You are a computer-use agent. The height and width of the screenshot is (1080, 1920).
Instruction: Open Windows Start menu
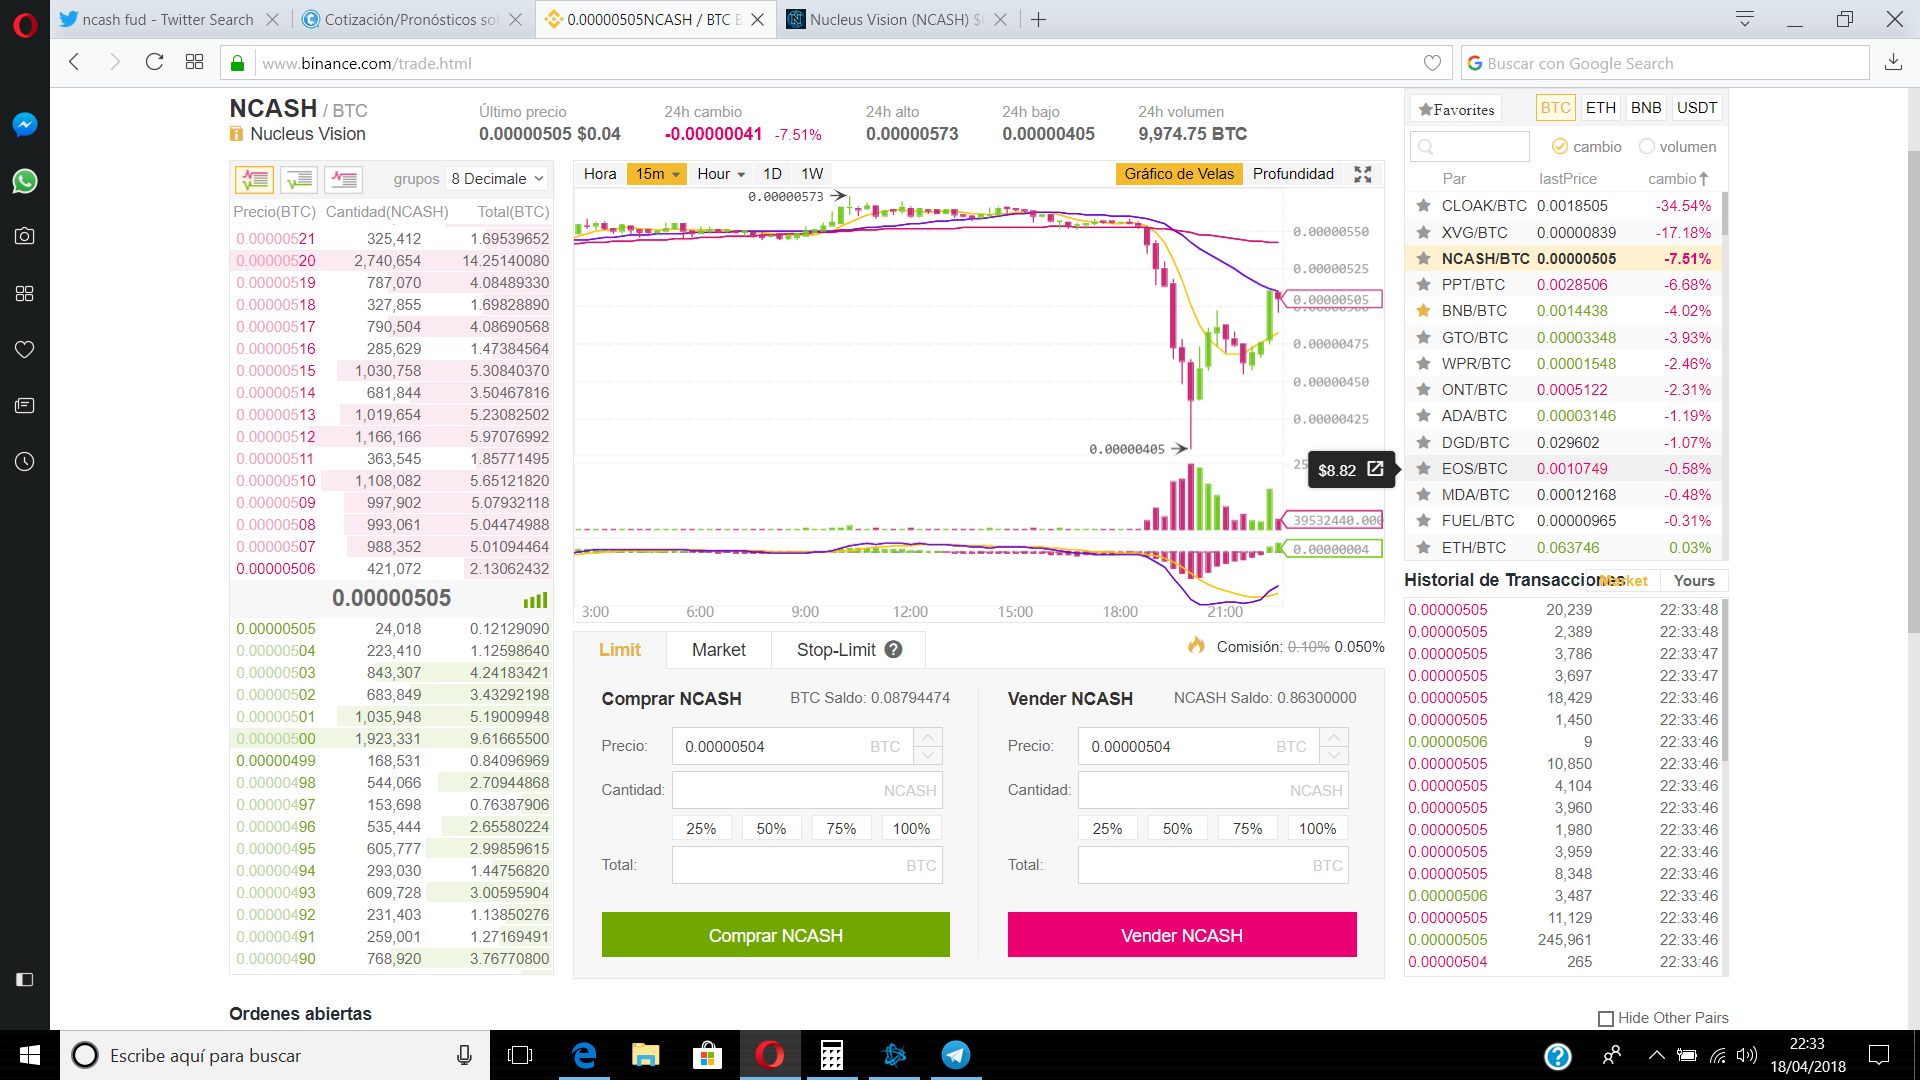[x=30, y=1055]
